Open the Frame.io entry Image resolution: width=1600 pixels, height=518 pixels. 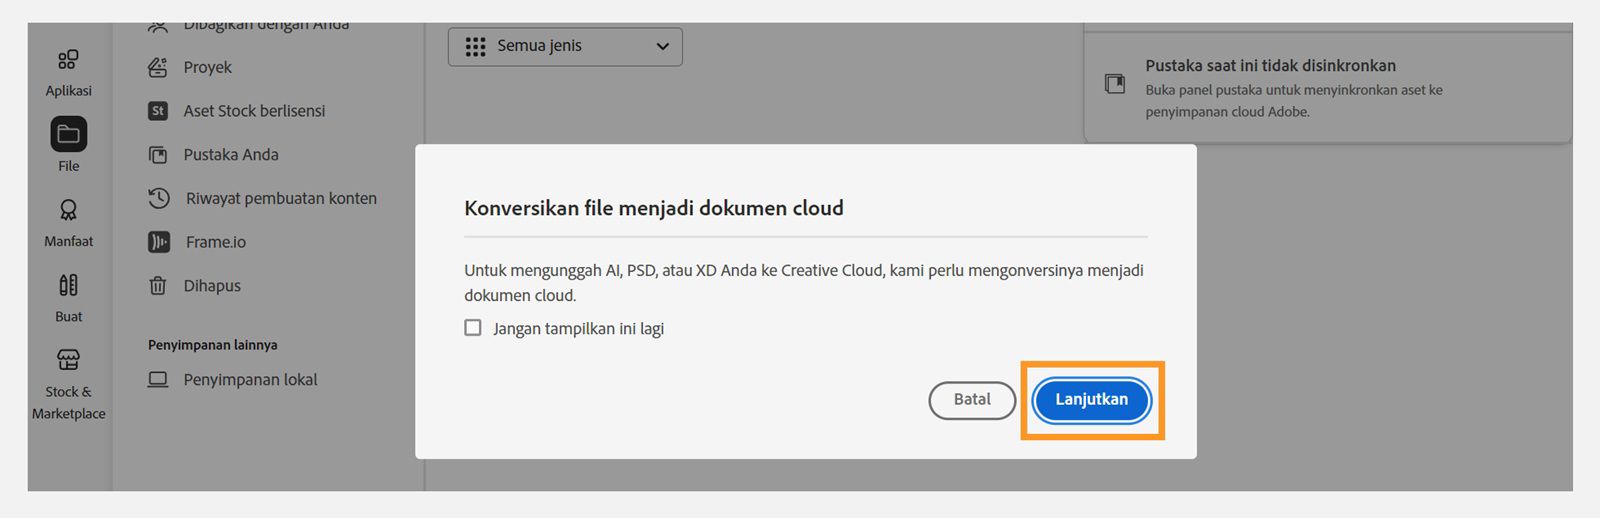(216, 242)
